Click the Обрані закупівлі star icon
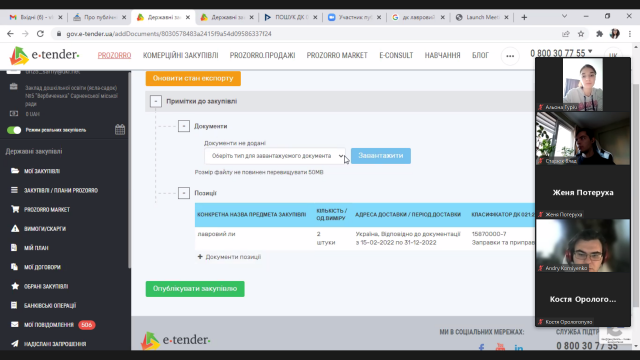This screenshot has width=640, height=360. click(x=15, y=286)
